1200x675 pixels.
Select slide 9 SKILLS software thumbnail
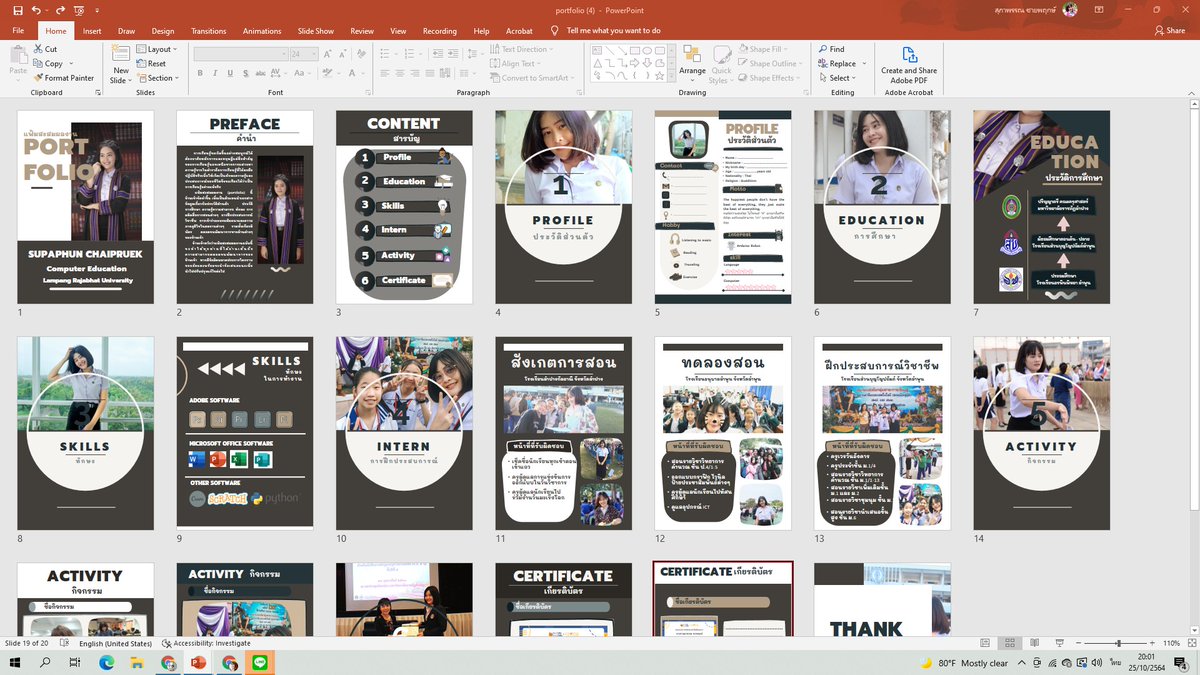point(245,433)
